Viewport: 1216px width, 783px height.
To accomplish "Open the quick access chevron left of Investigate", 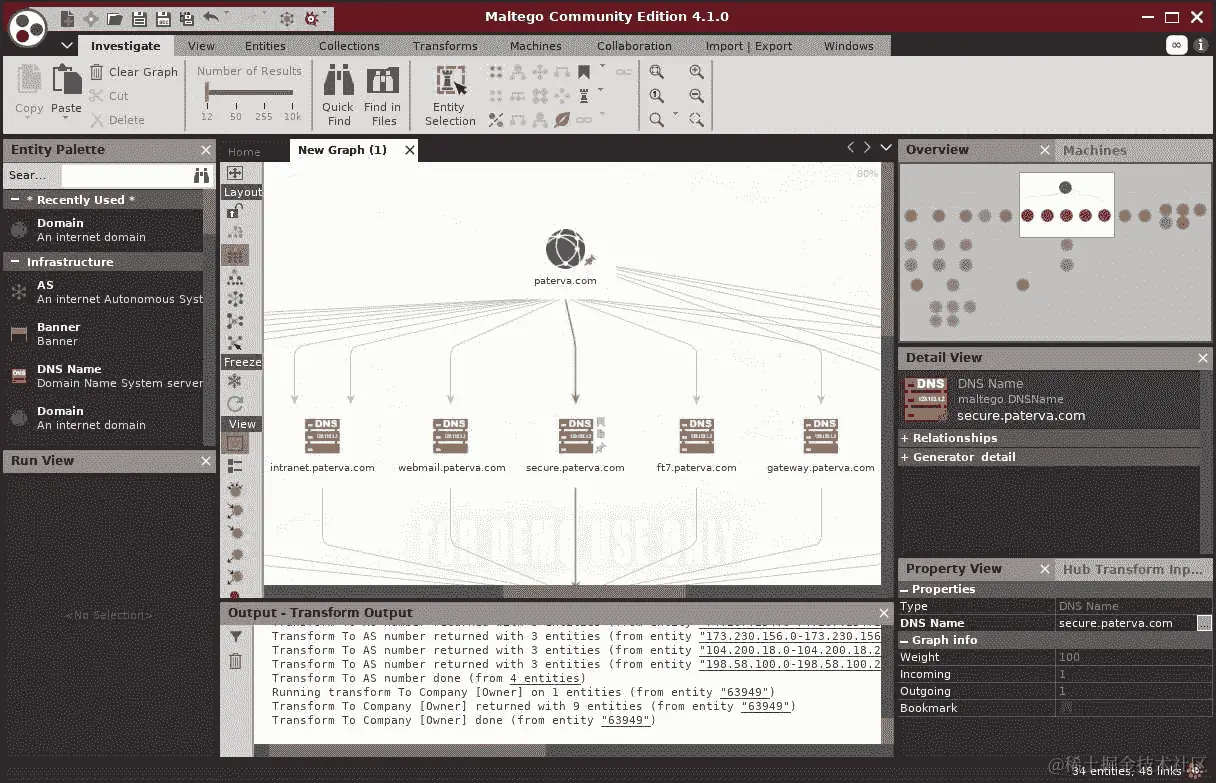I will point(67,46).
